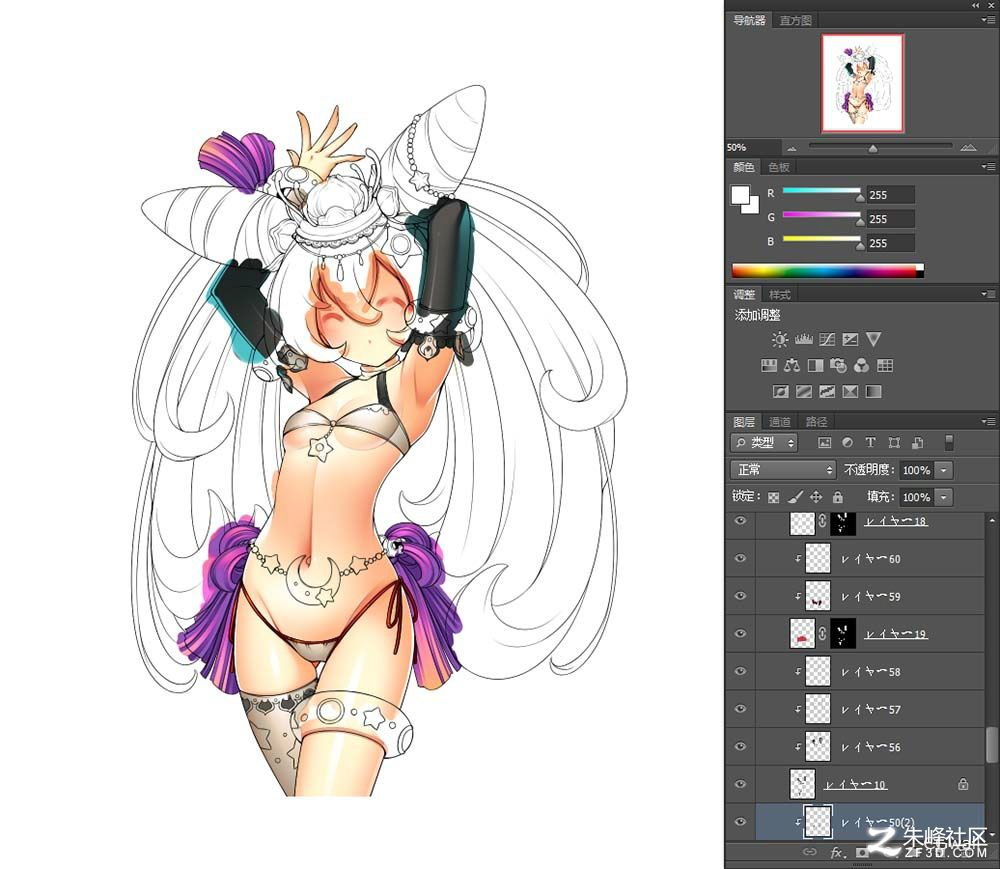Switch to the 通道 channels tab
This screenshot has height=869, width=1000.
(x=779, y=421)
